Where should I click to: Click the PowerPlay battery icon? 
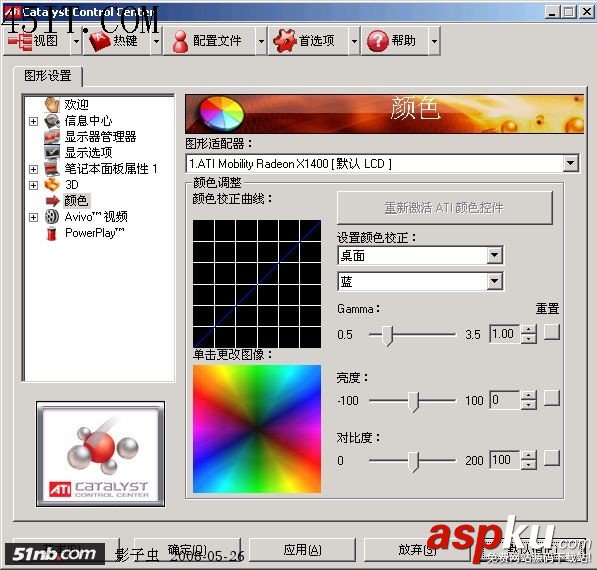[51, 233]
